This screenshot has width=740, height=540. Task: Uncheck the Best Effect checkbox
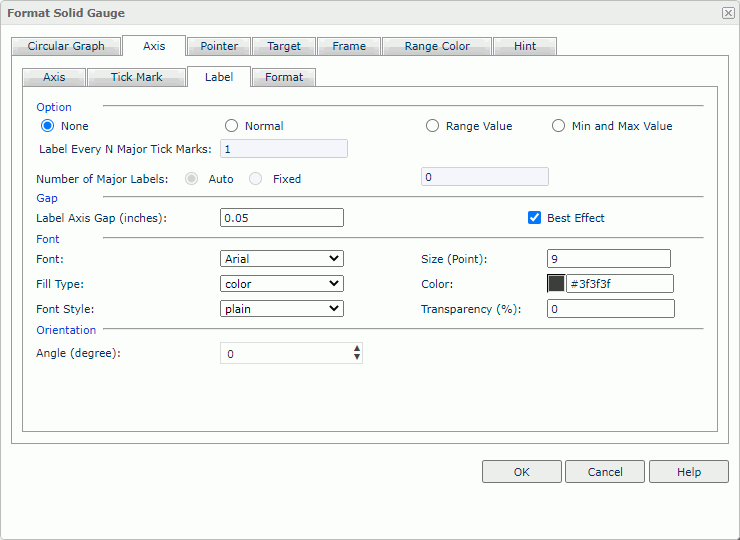(x=535, y=218)
